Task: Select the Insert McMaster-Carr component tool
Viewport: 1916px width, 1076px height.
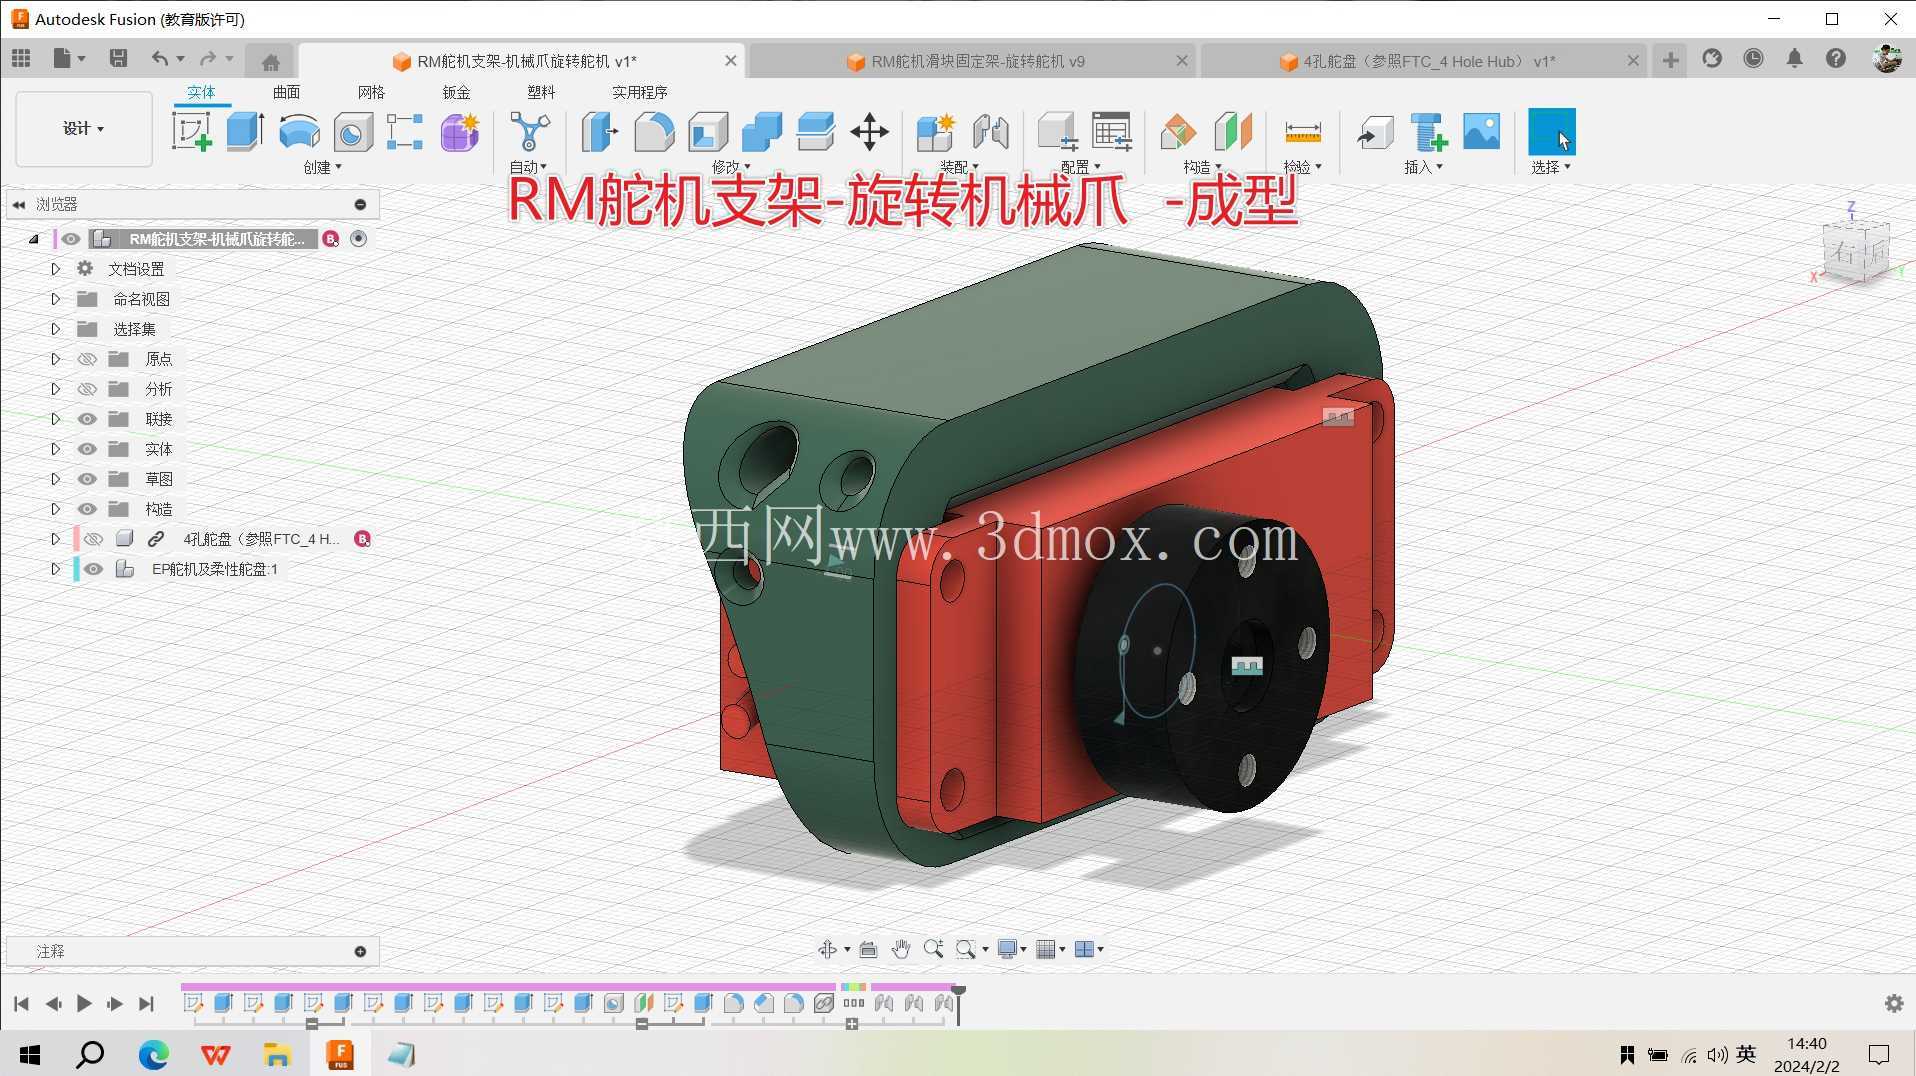Action: tap(1428, 131)
